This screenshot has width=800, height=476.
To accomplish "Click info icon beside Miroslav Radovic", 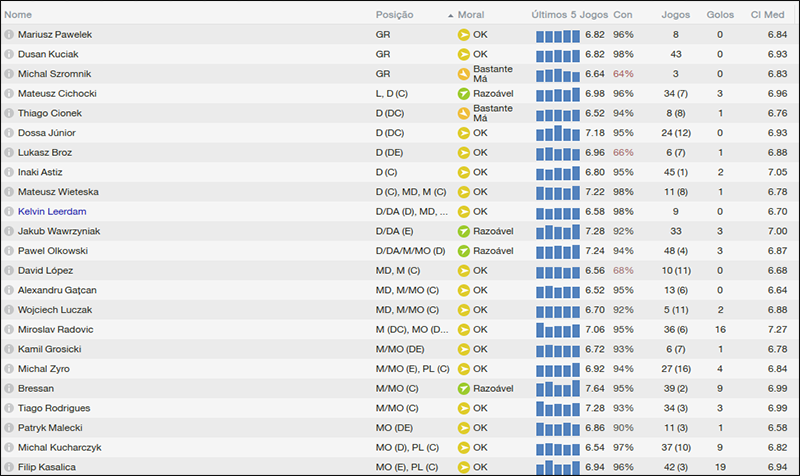I will pyautogui.click(x=10, y=330).
